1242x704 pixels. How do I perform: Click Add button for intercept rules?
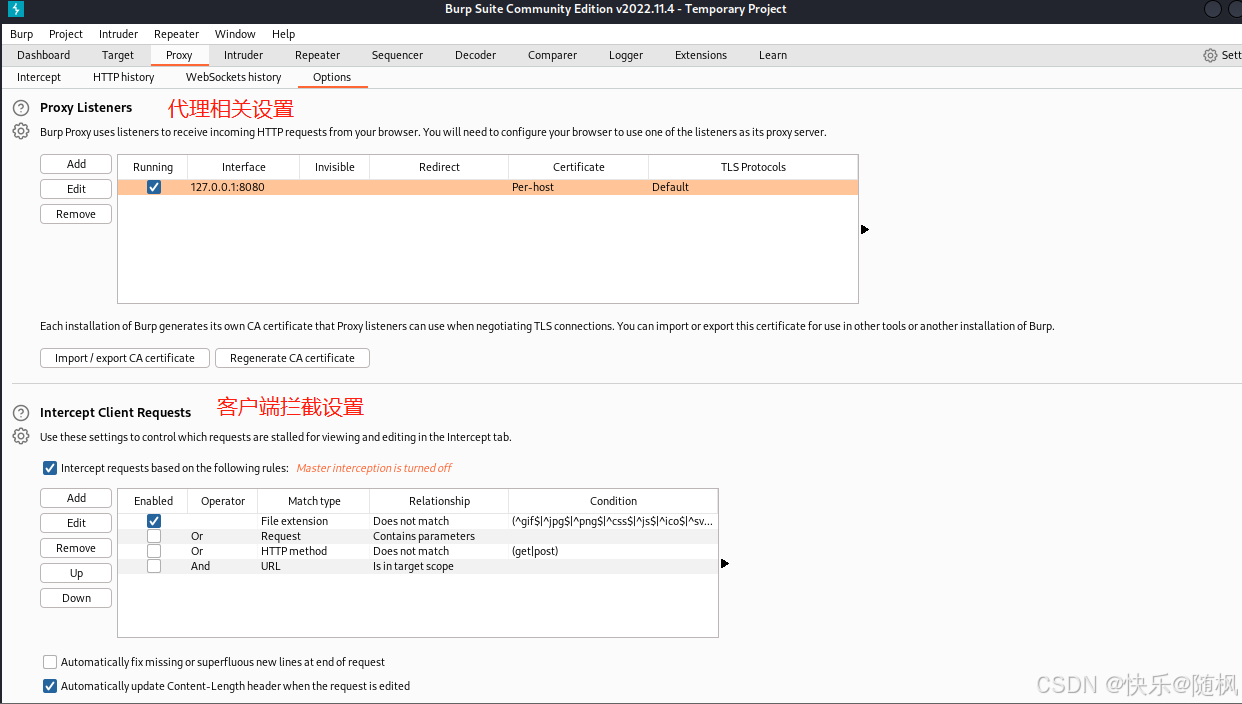click(x=76, y=498)
